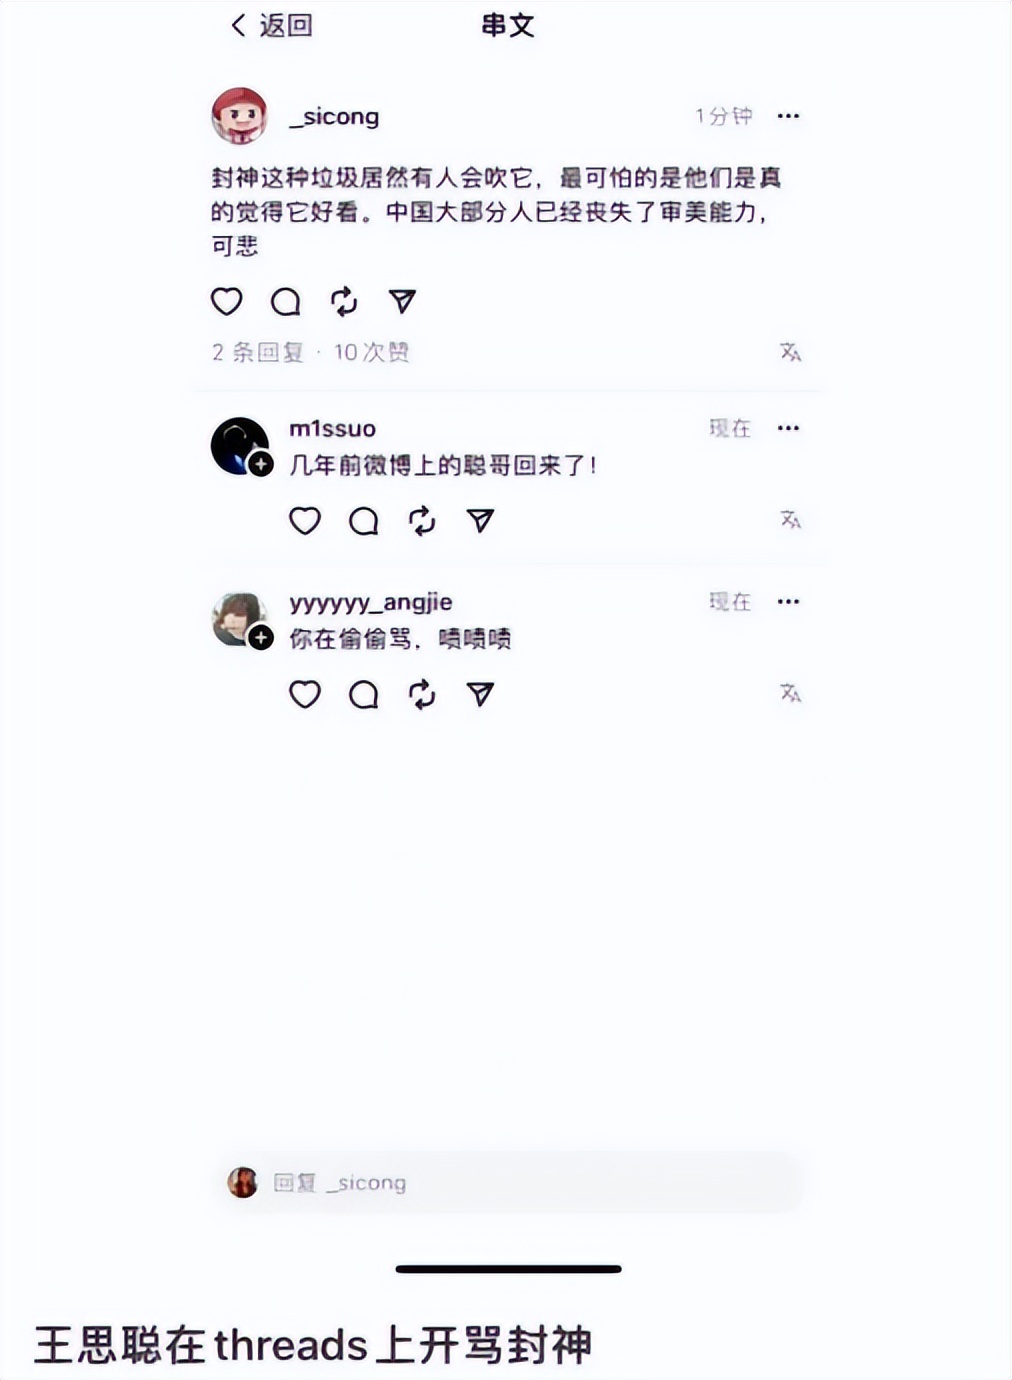Follow yyyyyy_angjie via avatar plus badge

pyautogui.click(x=261, y=637)
